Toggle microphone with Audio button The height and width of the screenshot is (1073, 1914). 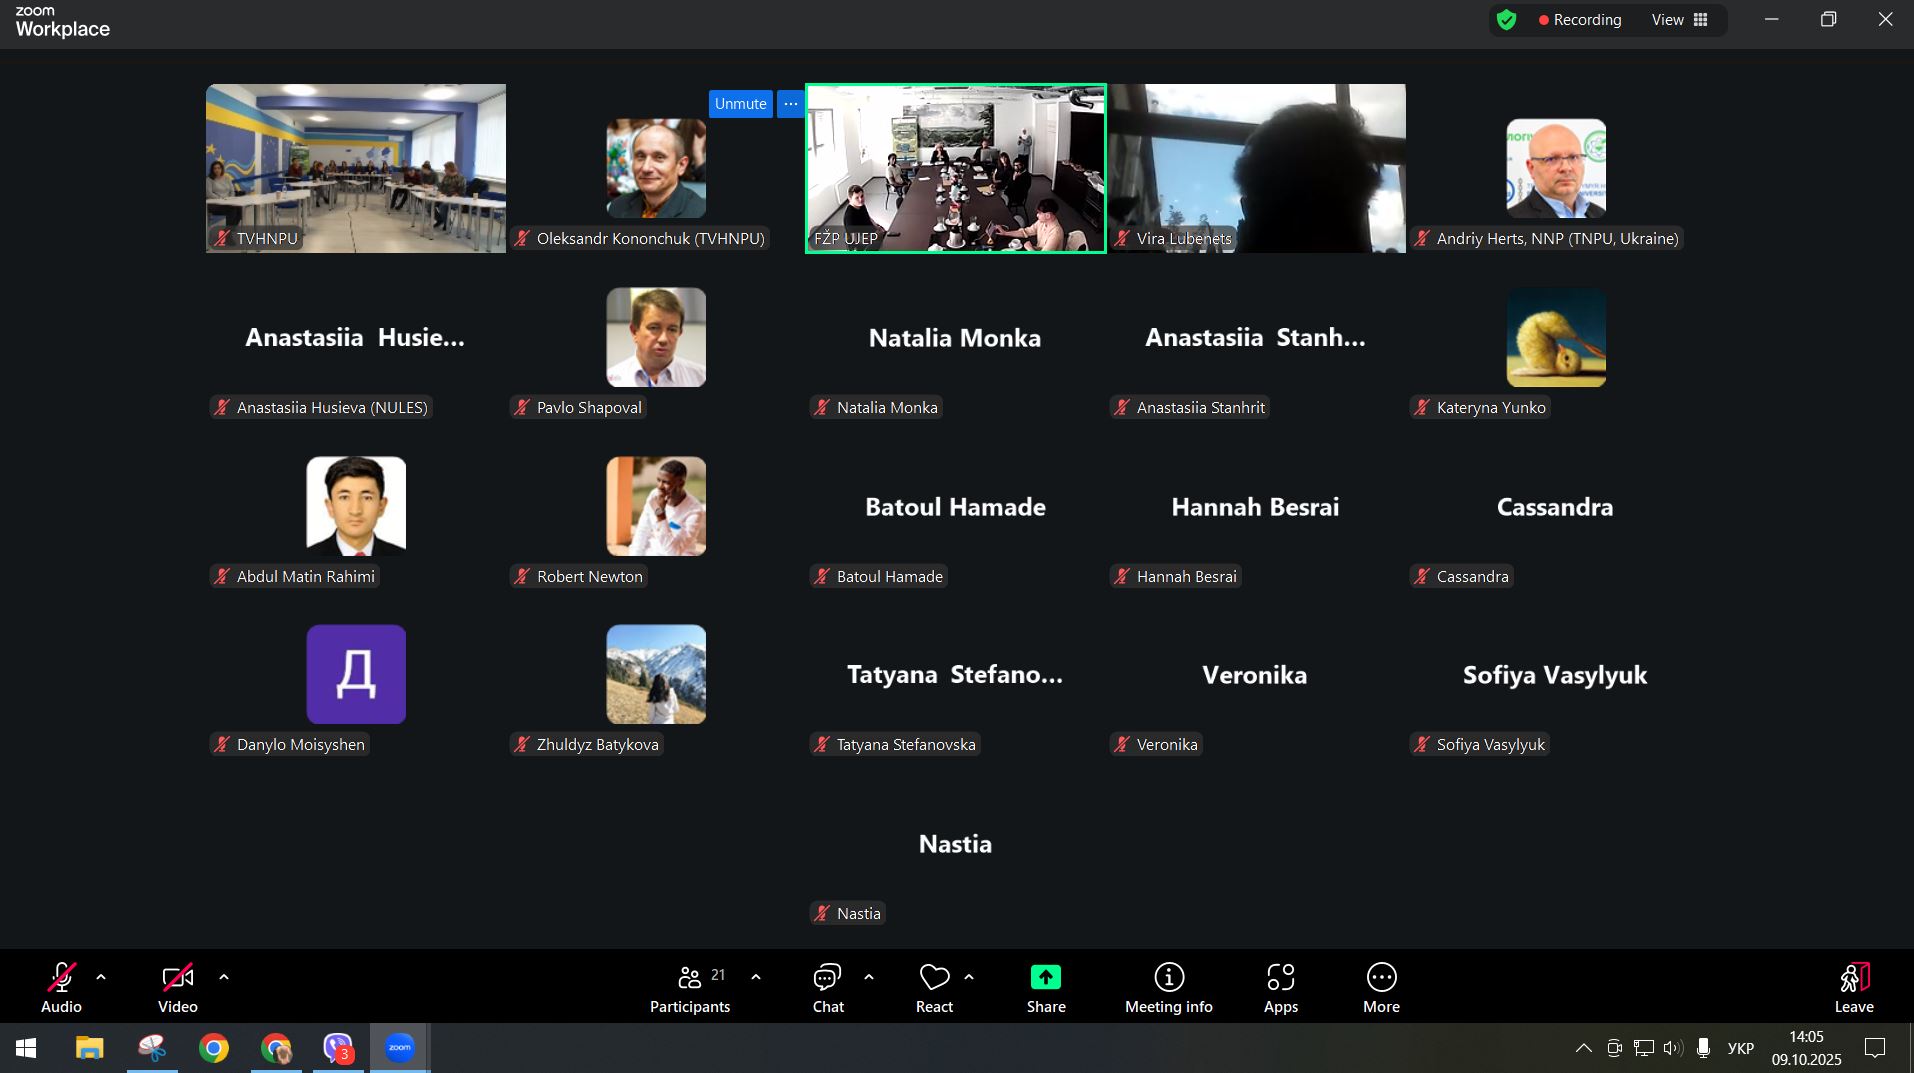point(61,988)
